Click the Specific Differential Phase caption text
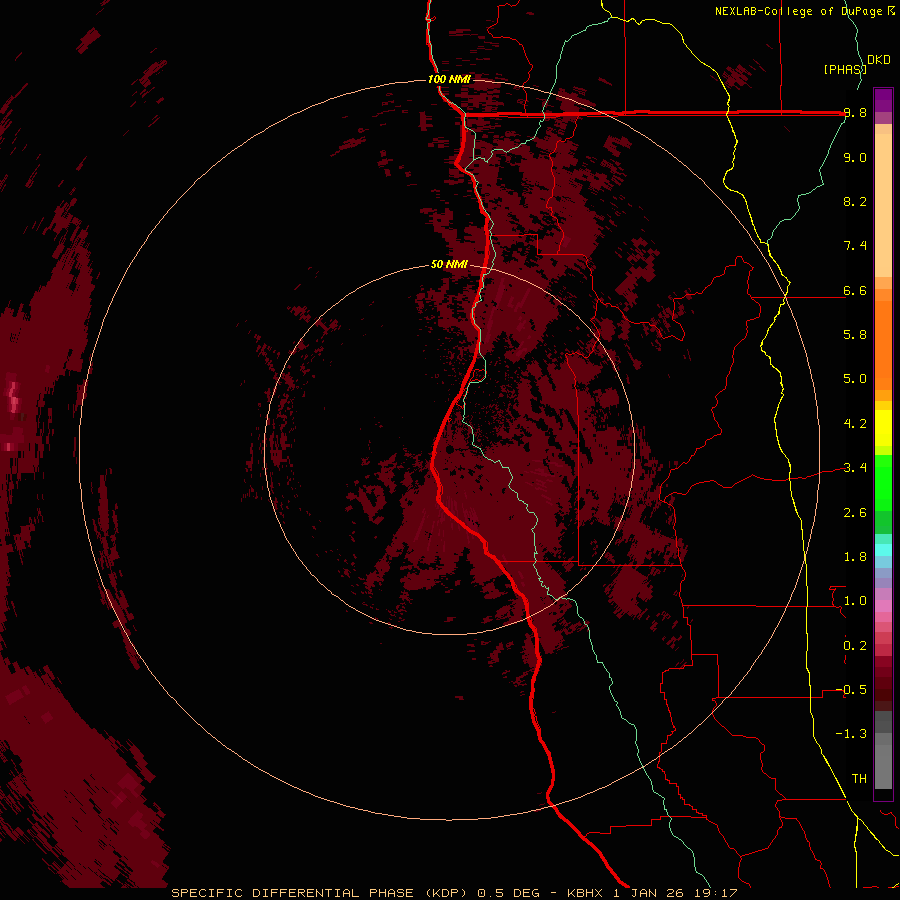This screenshot has height=900, width=900. pyautogui.click(x=454, y=893)
